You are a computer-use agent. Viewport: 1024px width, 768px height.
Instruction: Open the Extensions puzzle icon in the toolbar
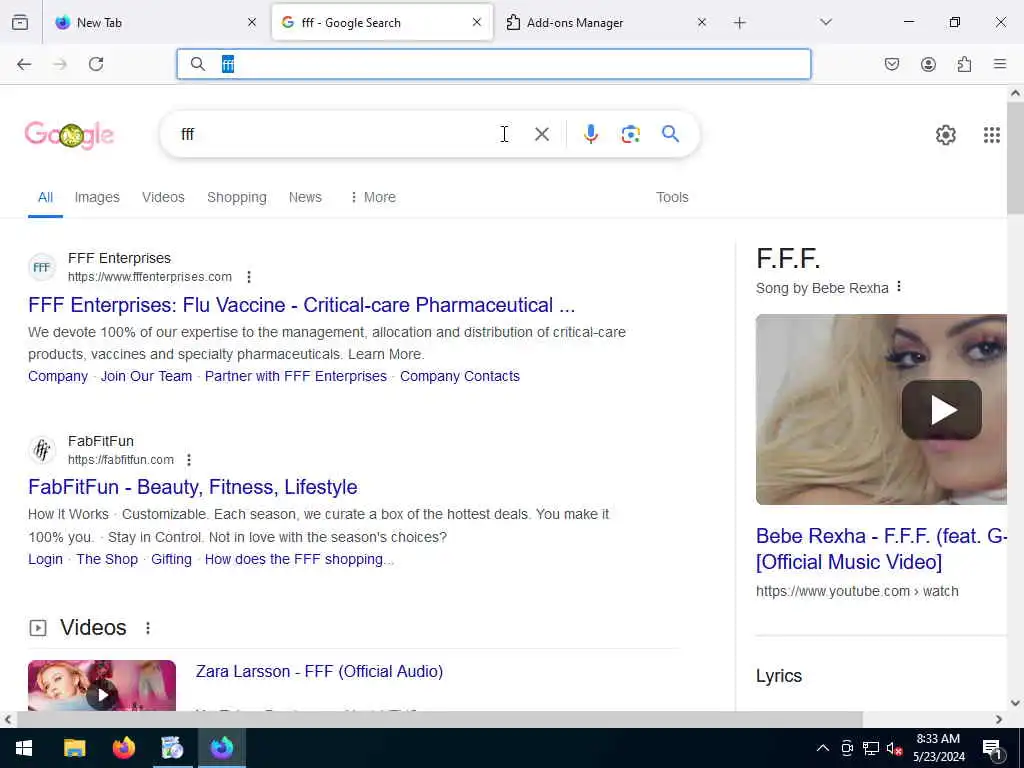tap(964, 64)
